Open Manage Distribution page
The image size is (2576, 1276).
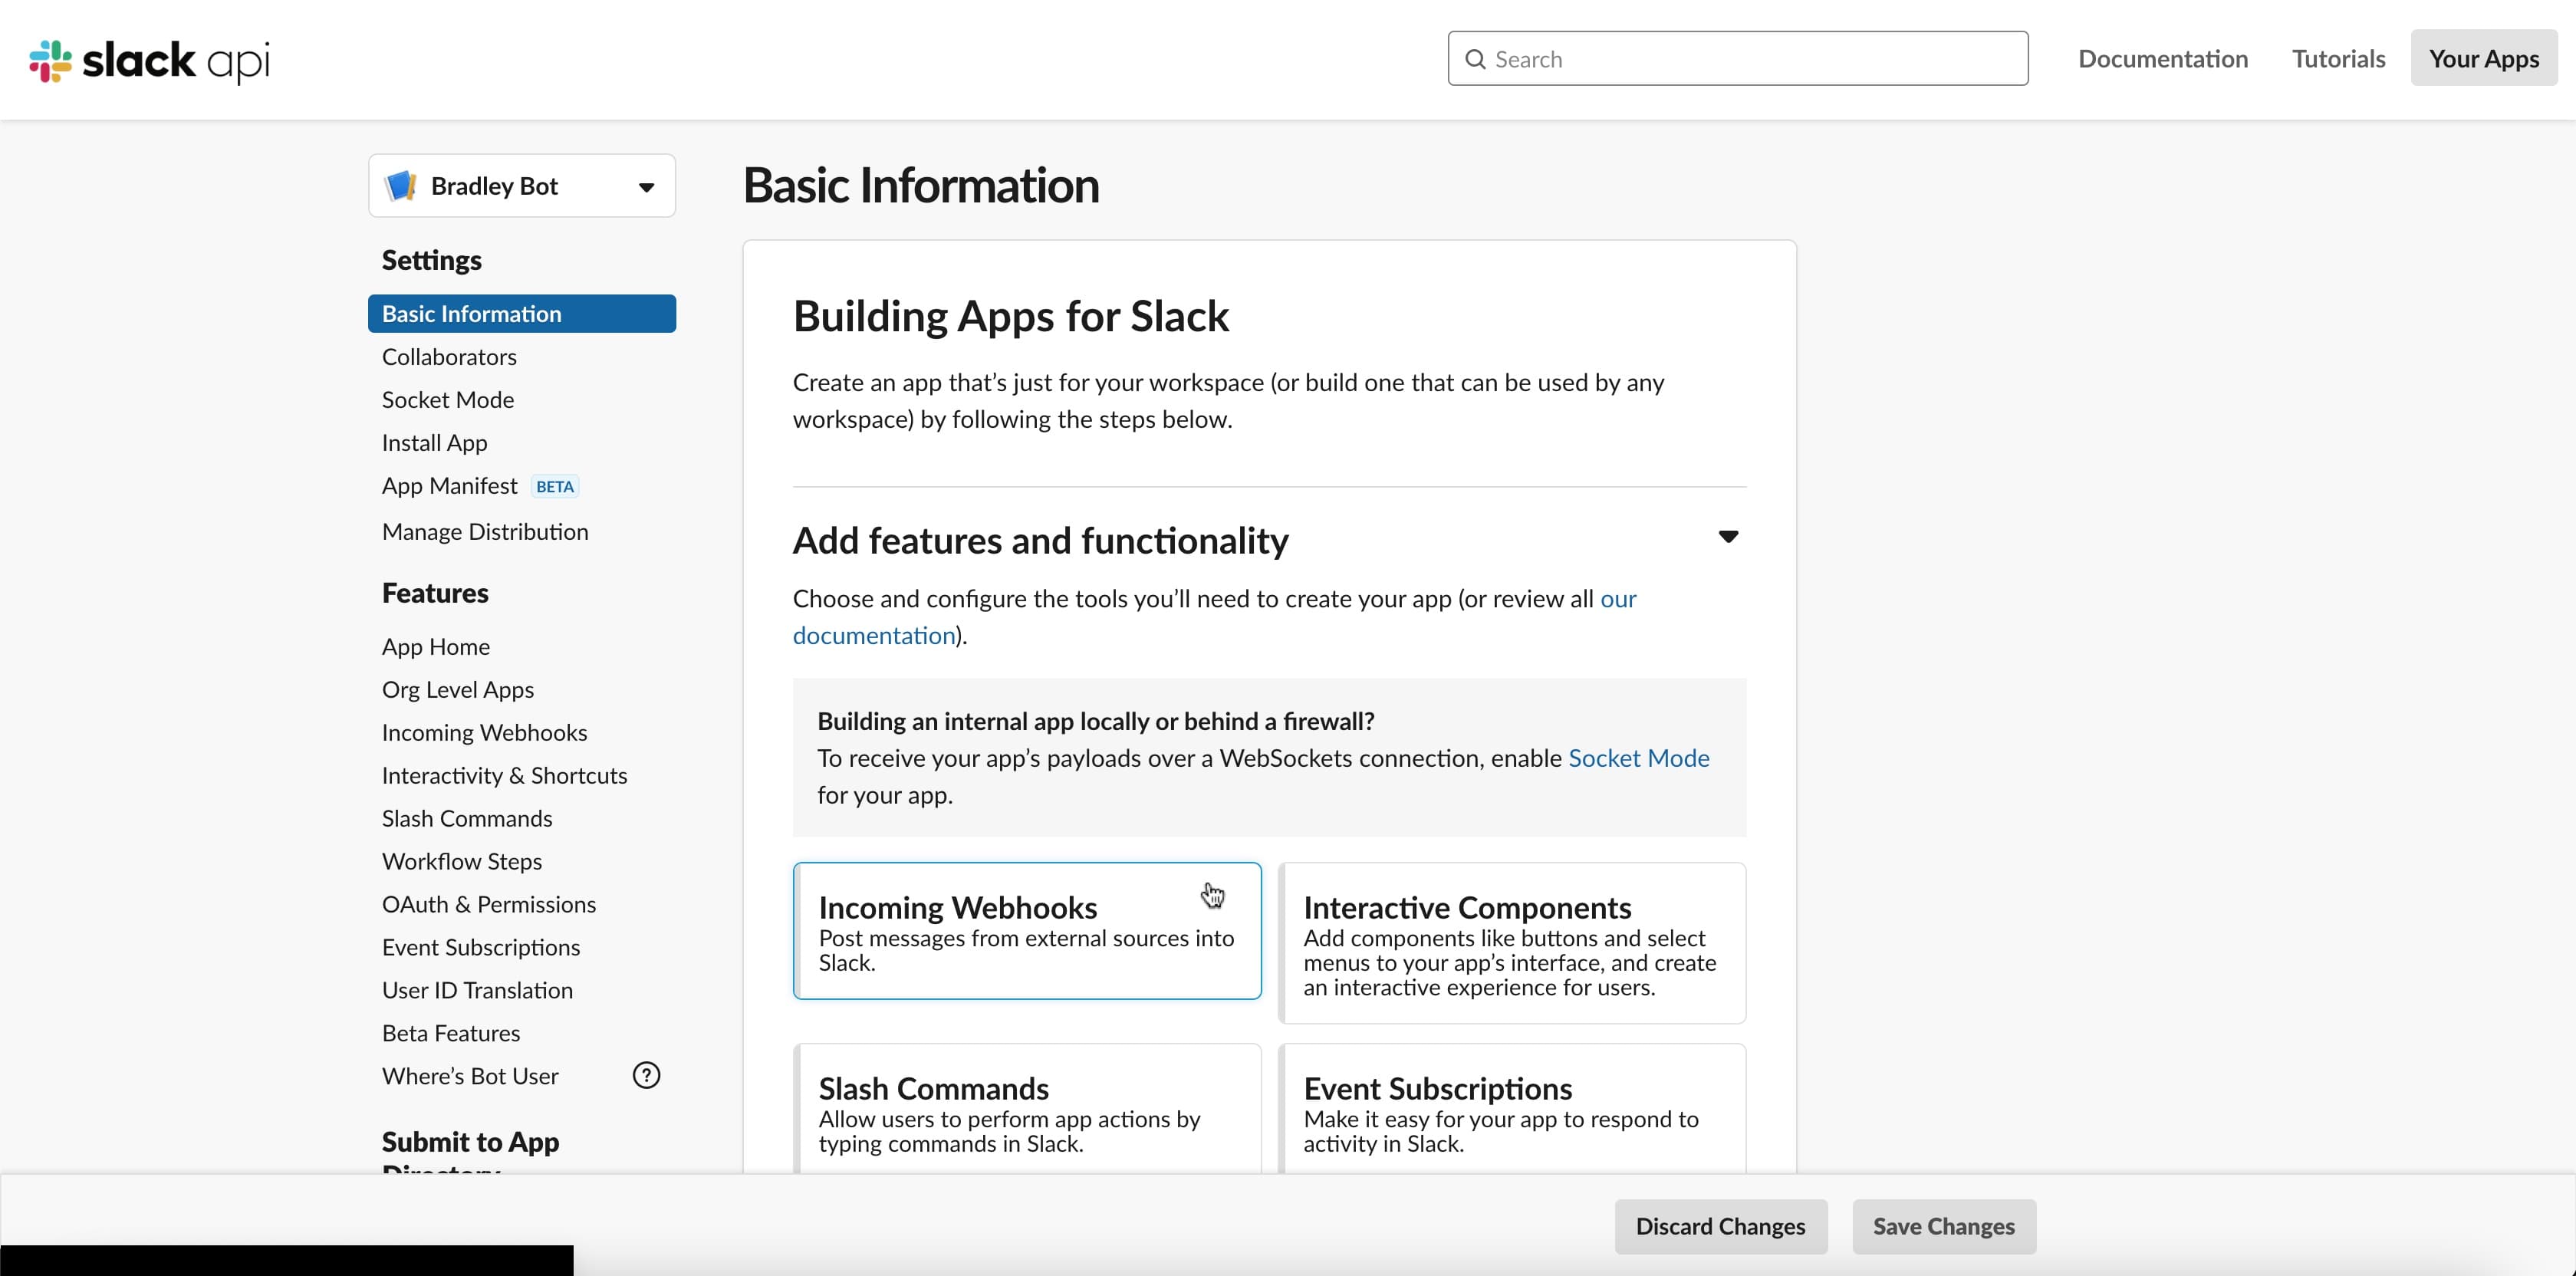click(485, 532)
